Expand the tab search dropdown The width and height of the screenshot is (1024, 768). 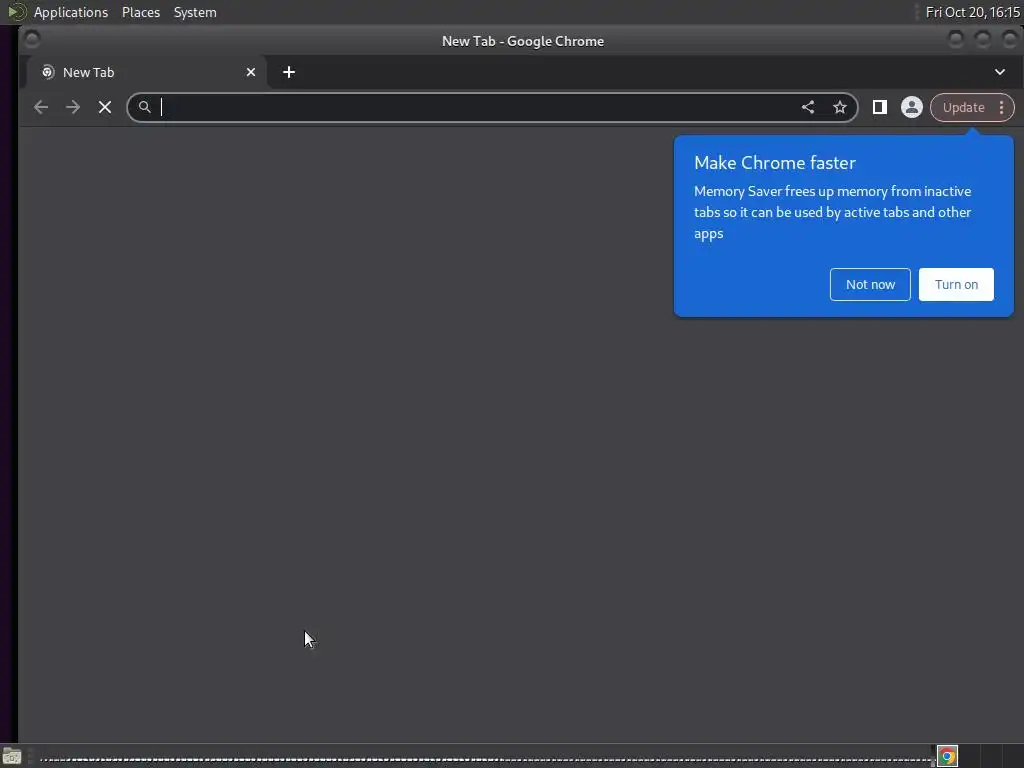click(x=1000, y=72)
